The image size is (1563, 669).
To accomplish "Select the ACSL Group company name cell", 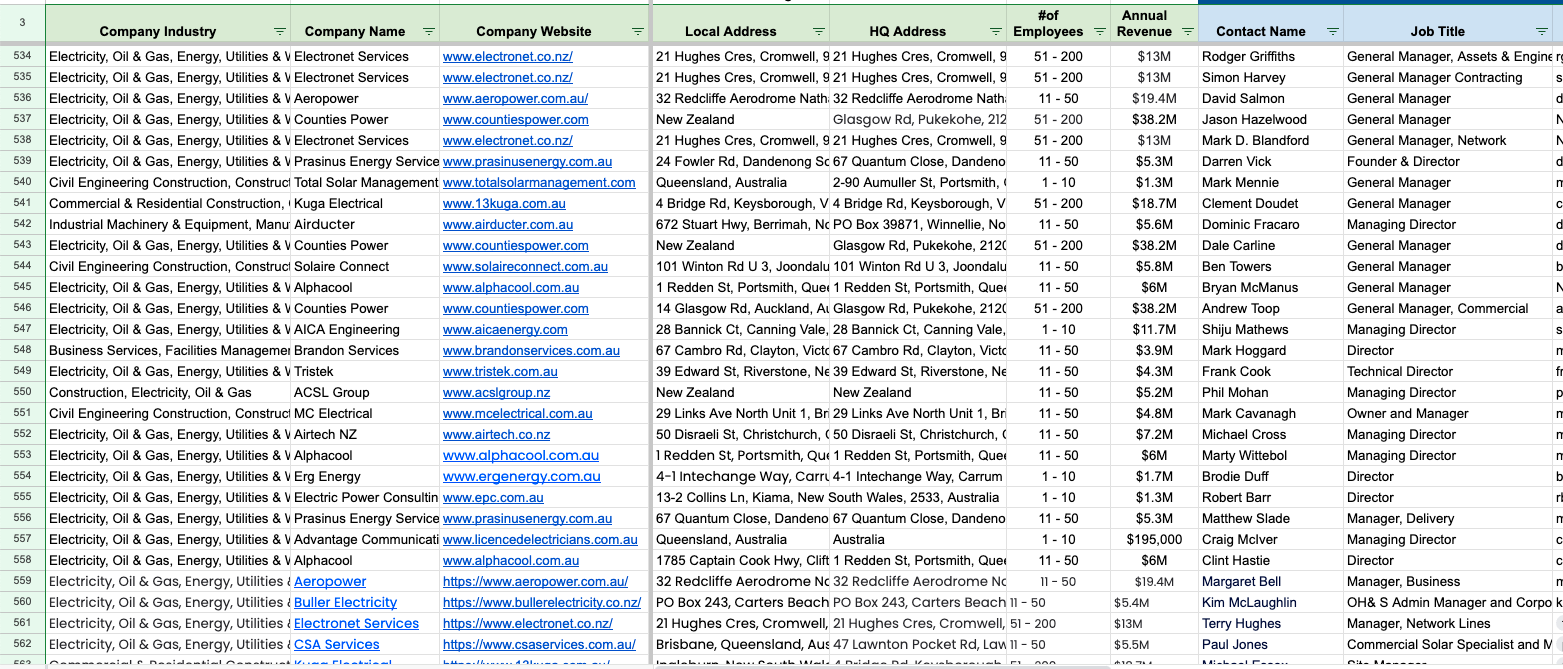I will pyautogui.click(x=365, y=392).
